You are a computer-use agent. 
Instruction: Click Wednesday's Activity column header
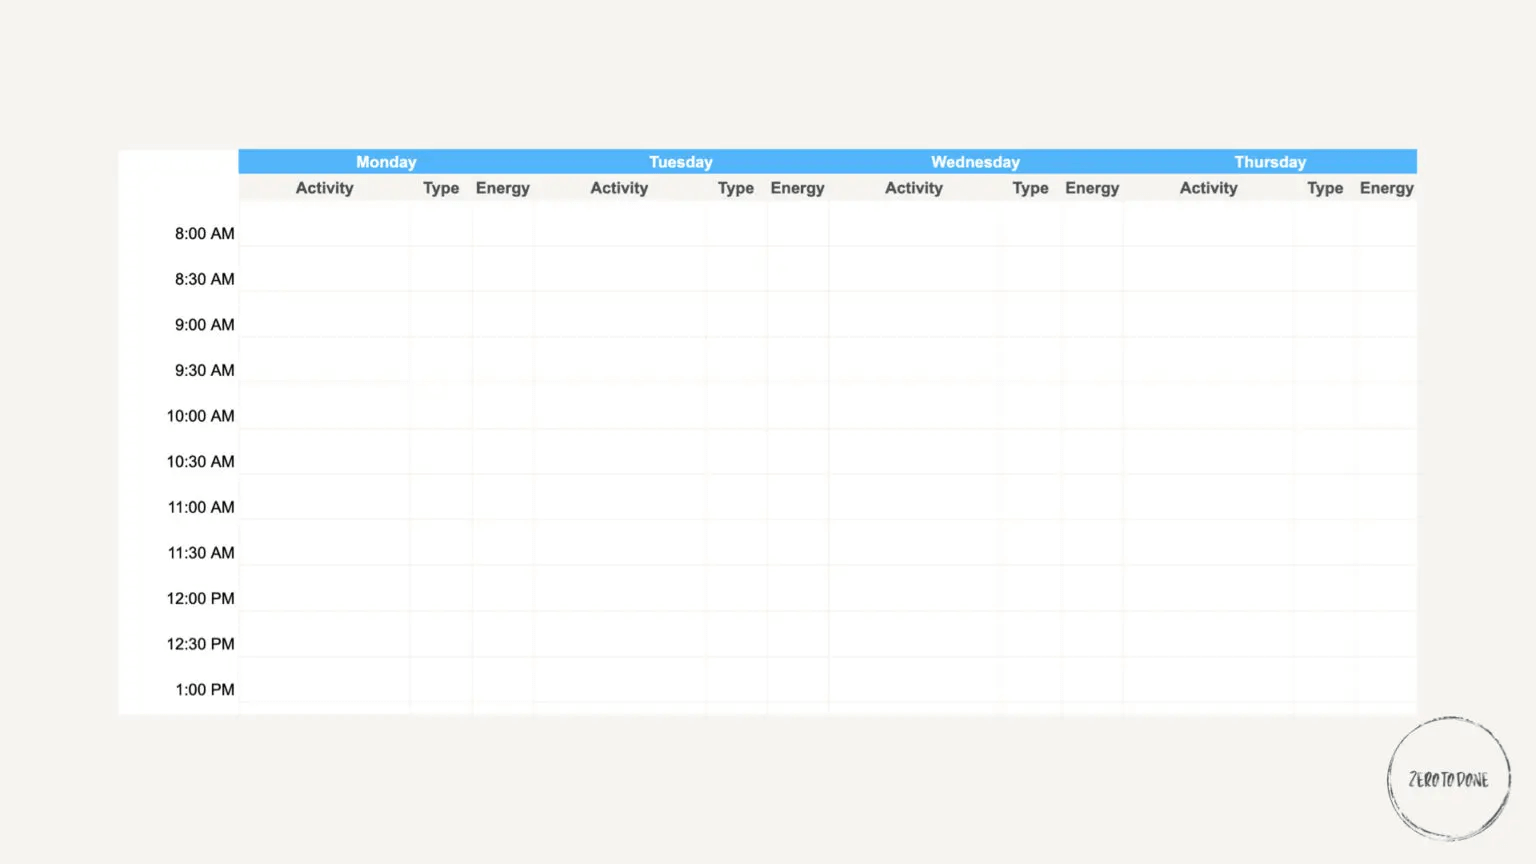click(x=913, y=188)
